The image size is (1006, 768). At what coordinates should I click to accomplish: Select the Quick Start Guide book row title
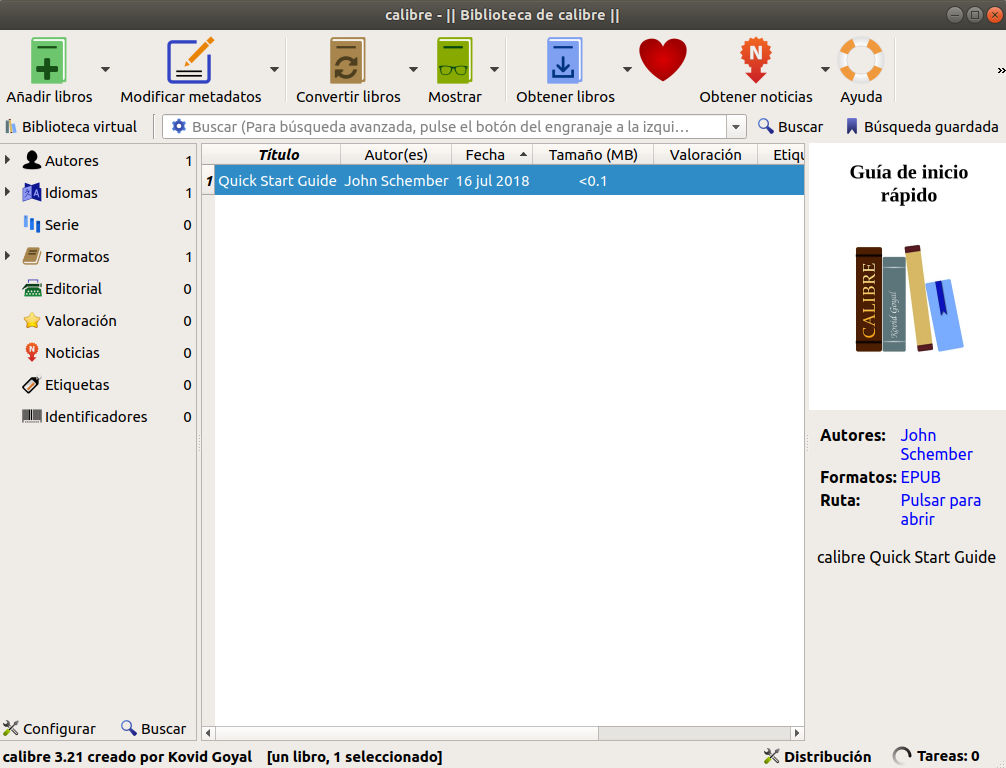point(277,181)
